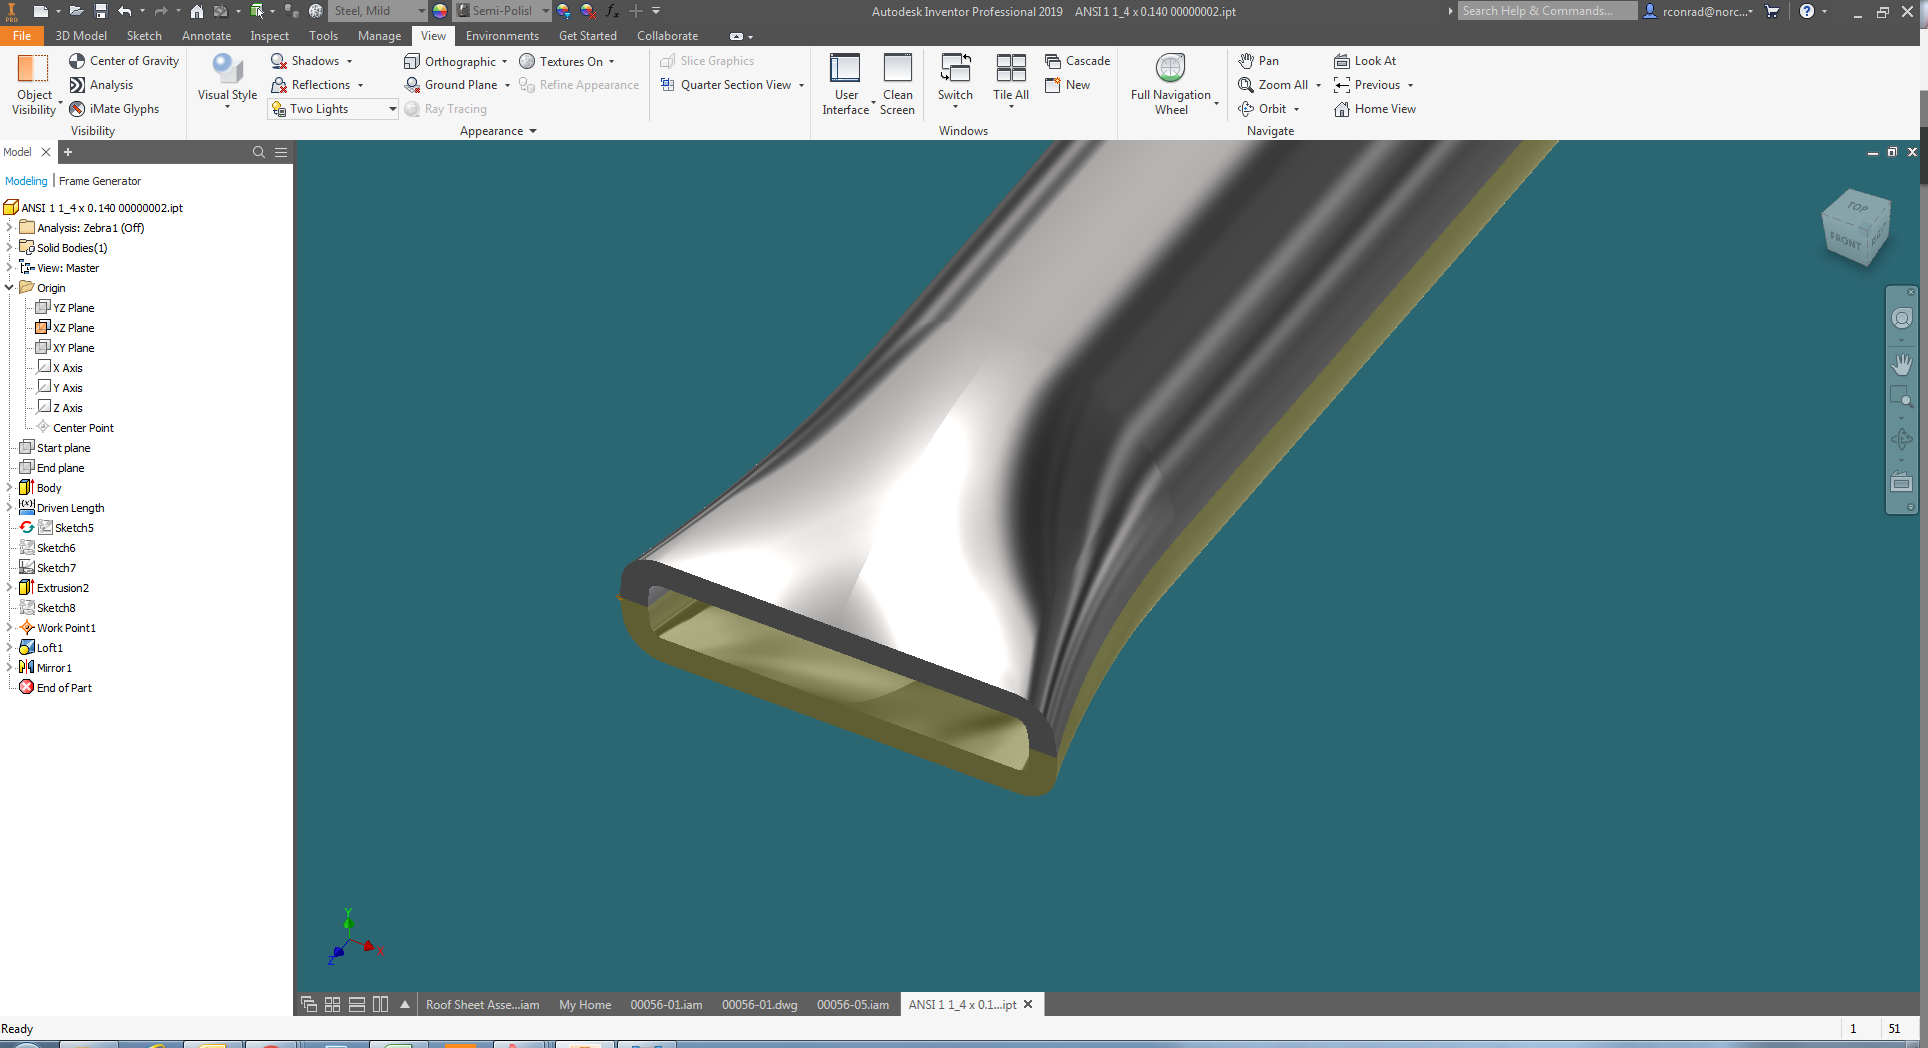
Task: Expand the Extrusion2 feature
Action: tap(9, 588)
